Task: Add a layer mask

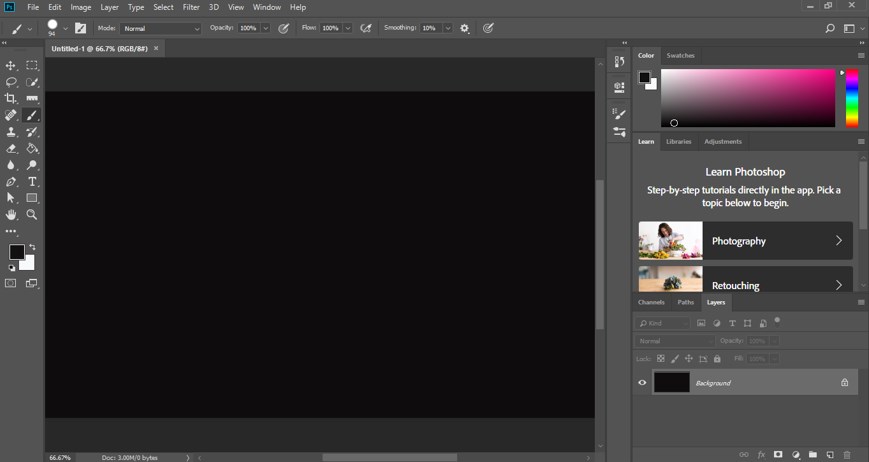Action: [778, 455]
